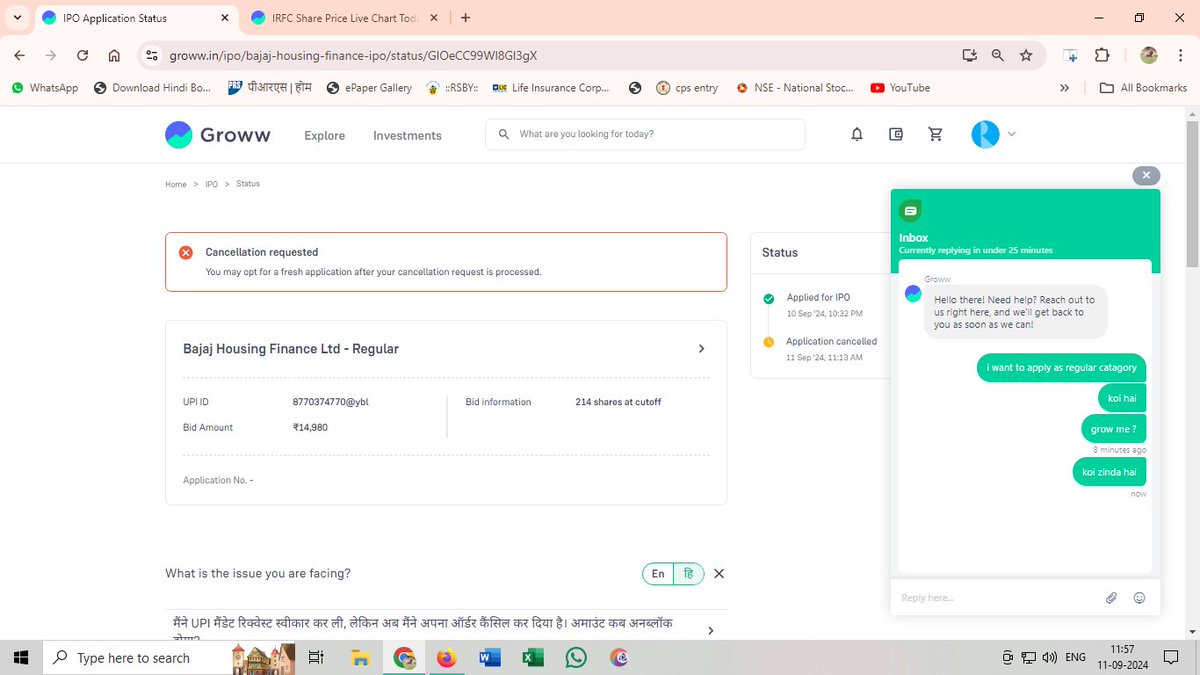The width and height of the screenshot is (1200, 675).
Task: Zoom control icon in address bar
Action: (997, 56)
